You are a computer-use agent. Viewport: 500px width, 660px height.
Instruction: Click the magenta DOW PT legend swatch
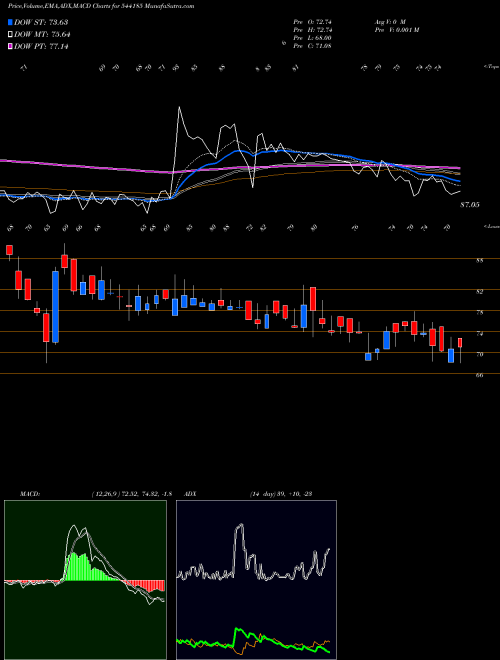pos(11,47)
